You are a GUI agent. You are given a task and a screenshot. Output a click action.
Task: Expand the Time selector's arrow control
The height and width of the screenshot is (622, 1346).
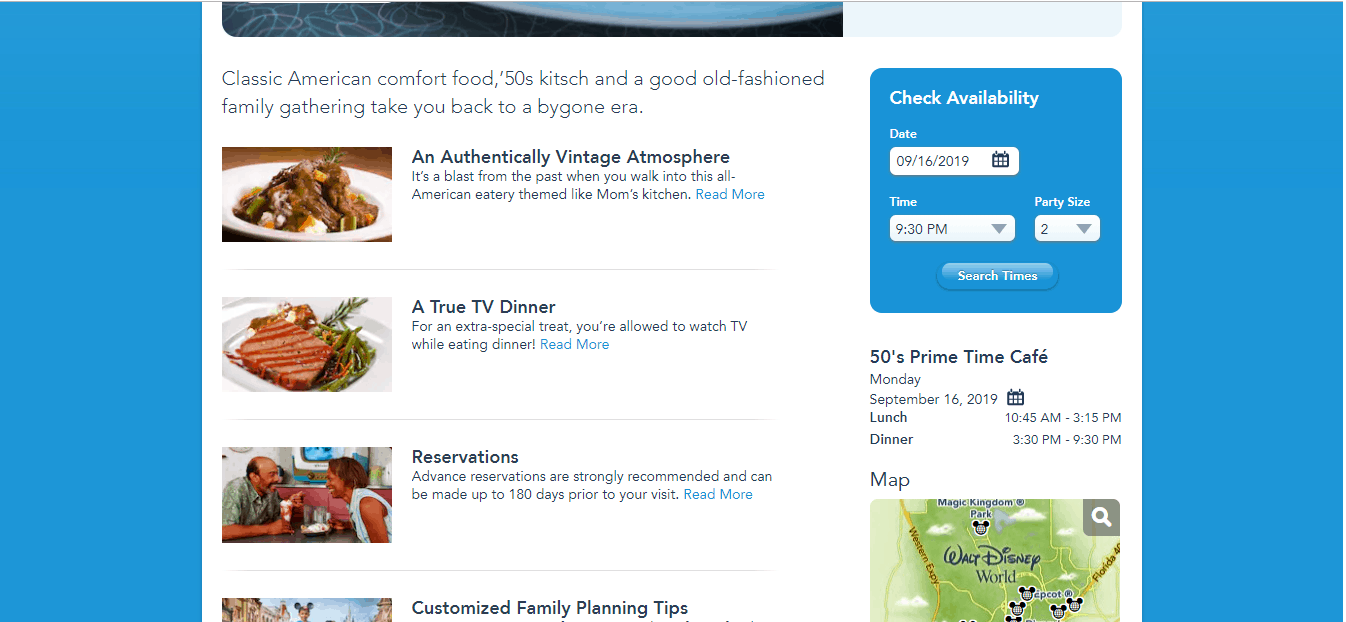click(x=999, y=228)
